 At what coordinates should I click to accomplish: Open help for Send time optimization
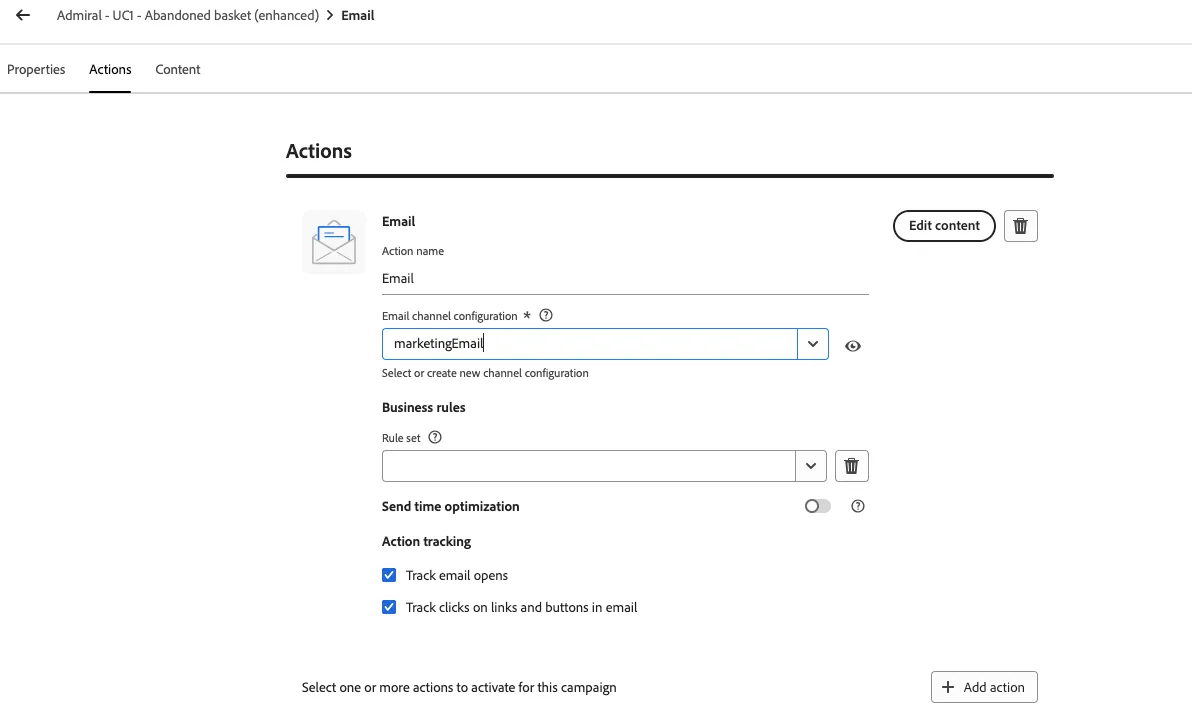click(858, 506)
